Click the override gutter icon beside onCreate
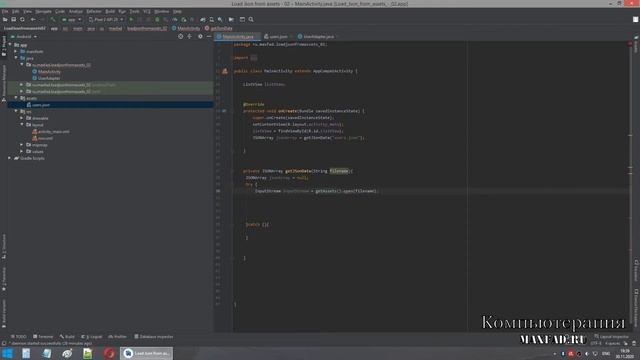The height and width of the screenshot is (360, 640). [x=224, y=111]
